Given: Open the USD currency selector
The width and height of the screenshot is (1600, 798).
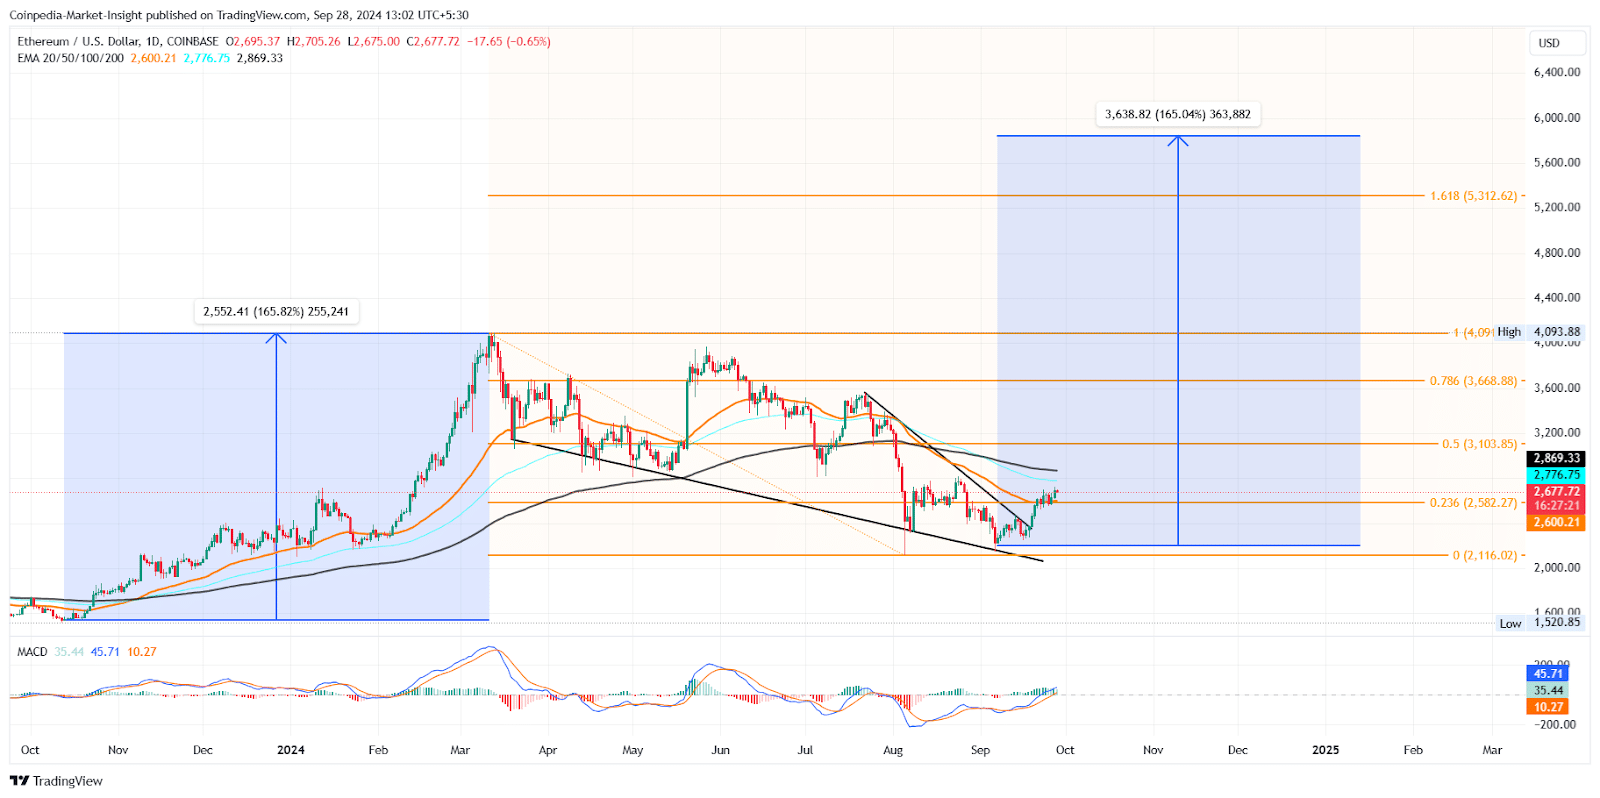Looking at the screenshot, I should 1557,43.
